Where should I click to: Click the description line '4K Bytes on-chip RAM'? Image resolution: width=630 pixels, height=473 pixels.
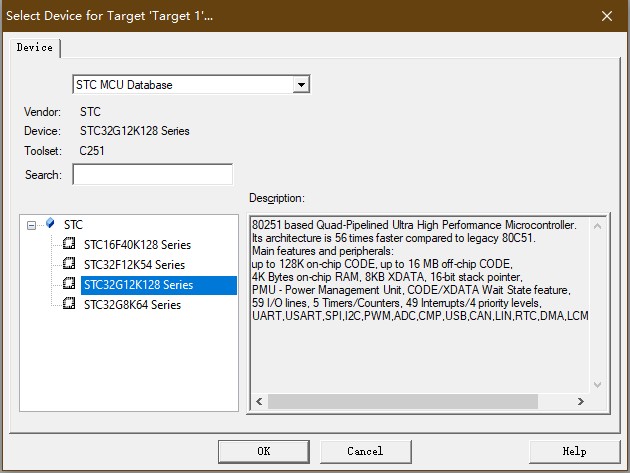tap(387, 277)
